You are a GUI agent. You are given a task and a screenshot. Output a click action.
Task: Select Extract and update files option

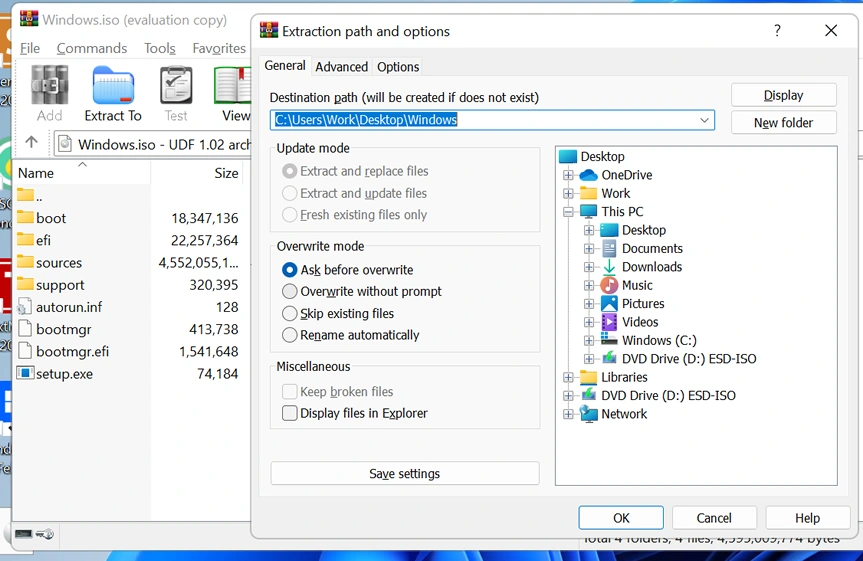pos(290,193)
